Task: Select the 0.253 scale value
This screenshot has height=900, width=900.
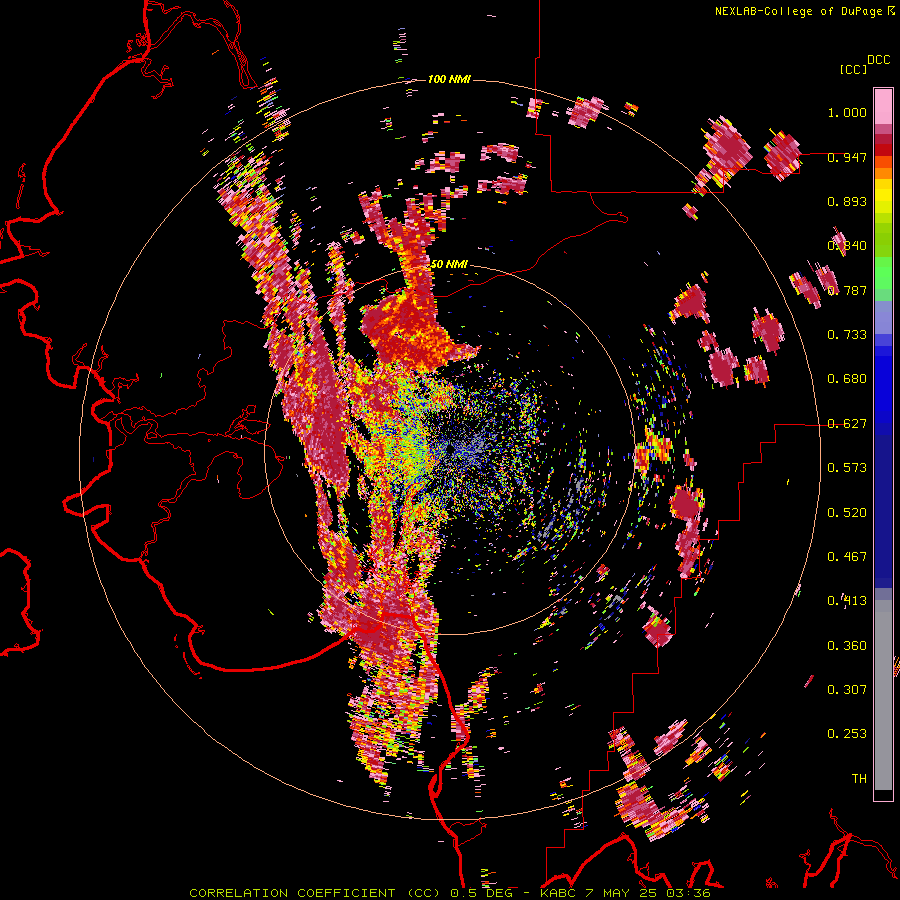Action: click(847, 734)
